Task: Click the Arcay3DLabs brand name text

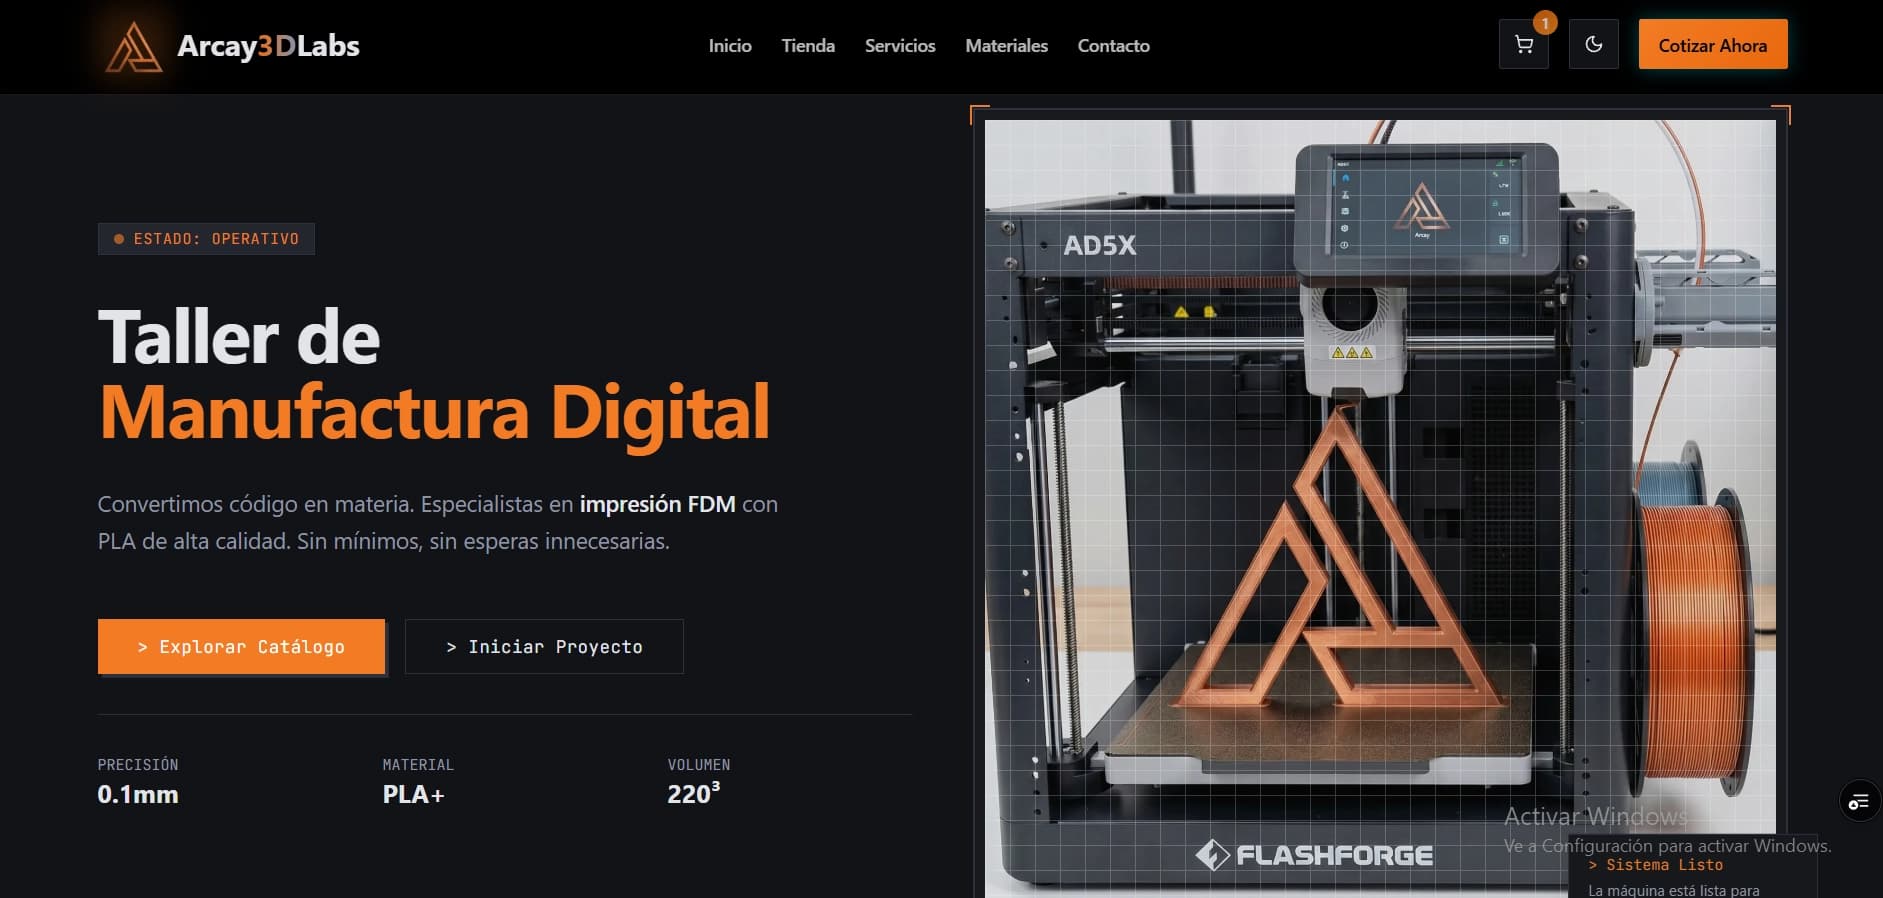Action: click(x=268, y=46)
